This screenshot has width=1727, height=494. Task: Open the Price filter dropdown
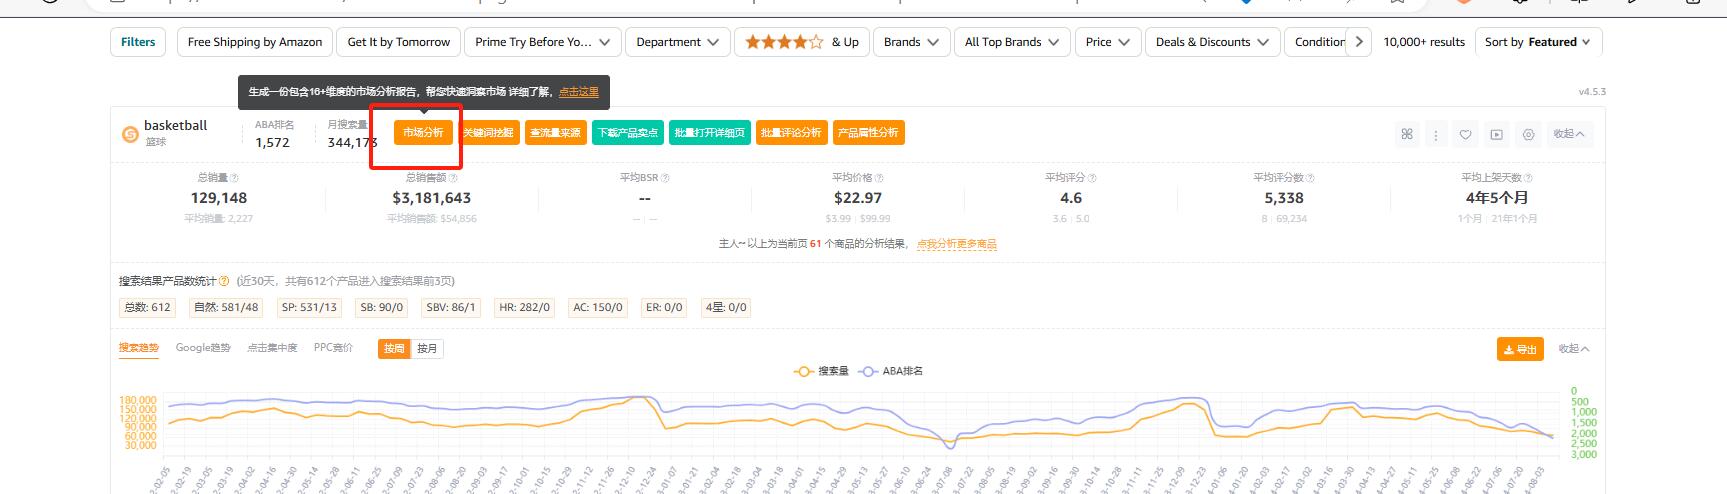click(x=1108, y=42)
